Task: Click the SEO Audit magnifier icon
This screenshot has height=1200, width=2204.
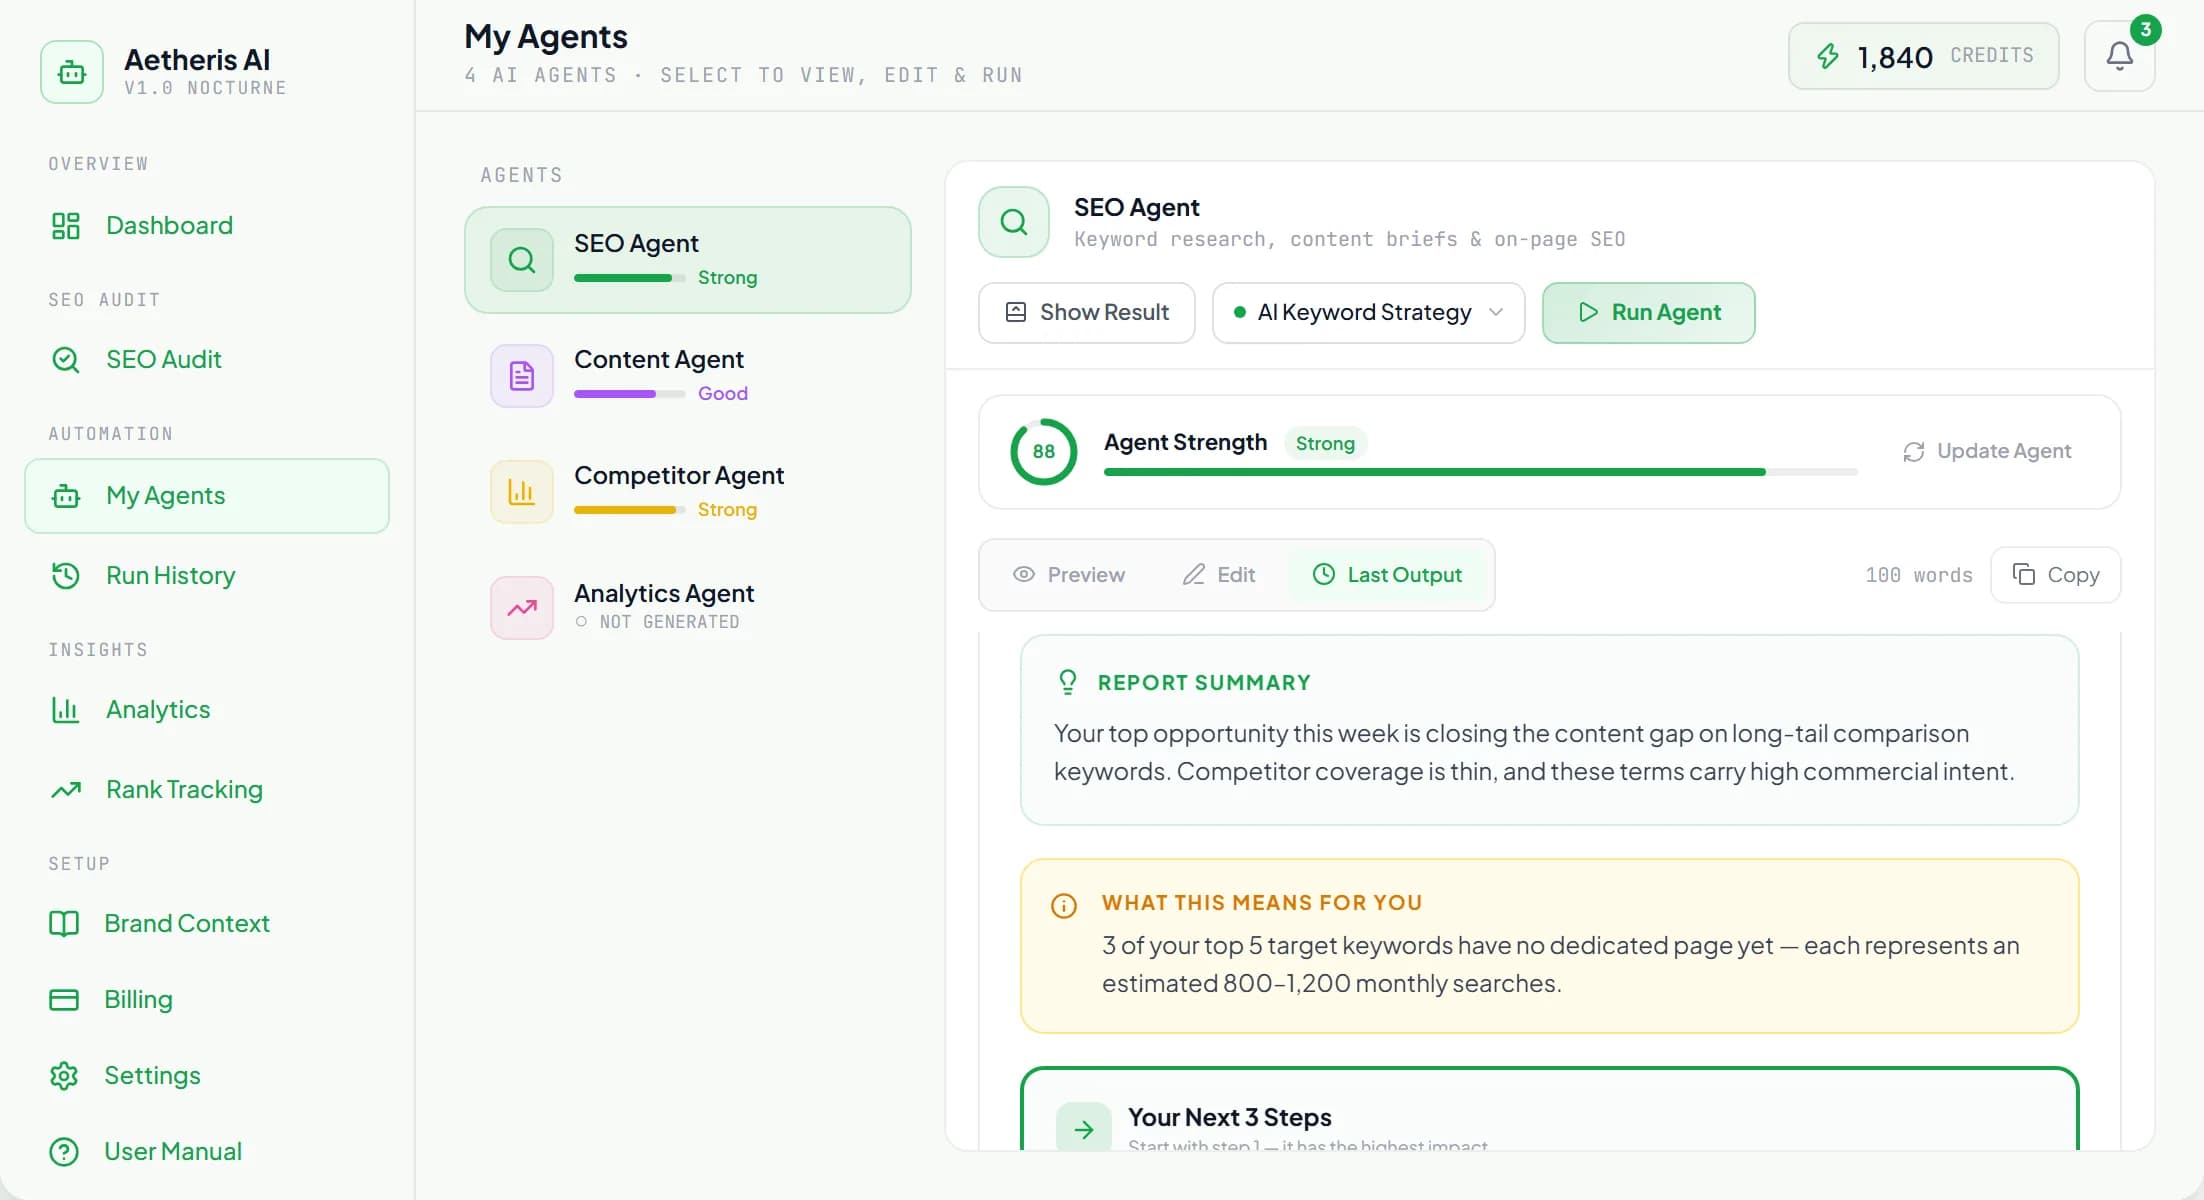Action: 66,360
